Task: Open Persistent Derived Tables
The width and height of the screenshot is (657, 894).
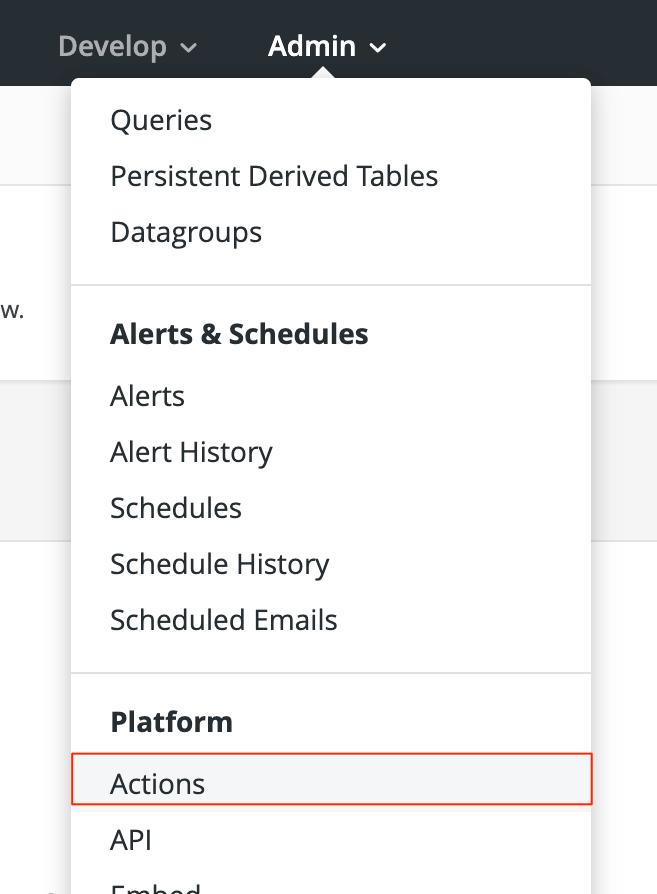Action: [274, 177]
